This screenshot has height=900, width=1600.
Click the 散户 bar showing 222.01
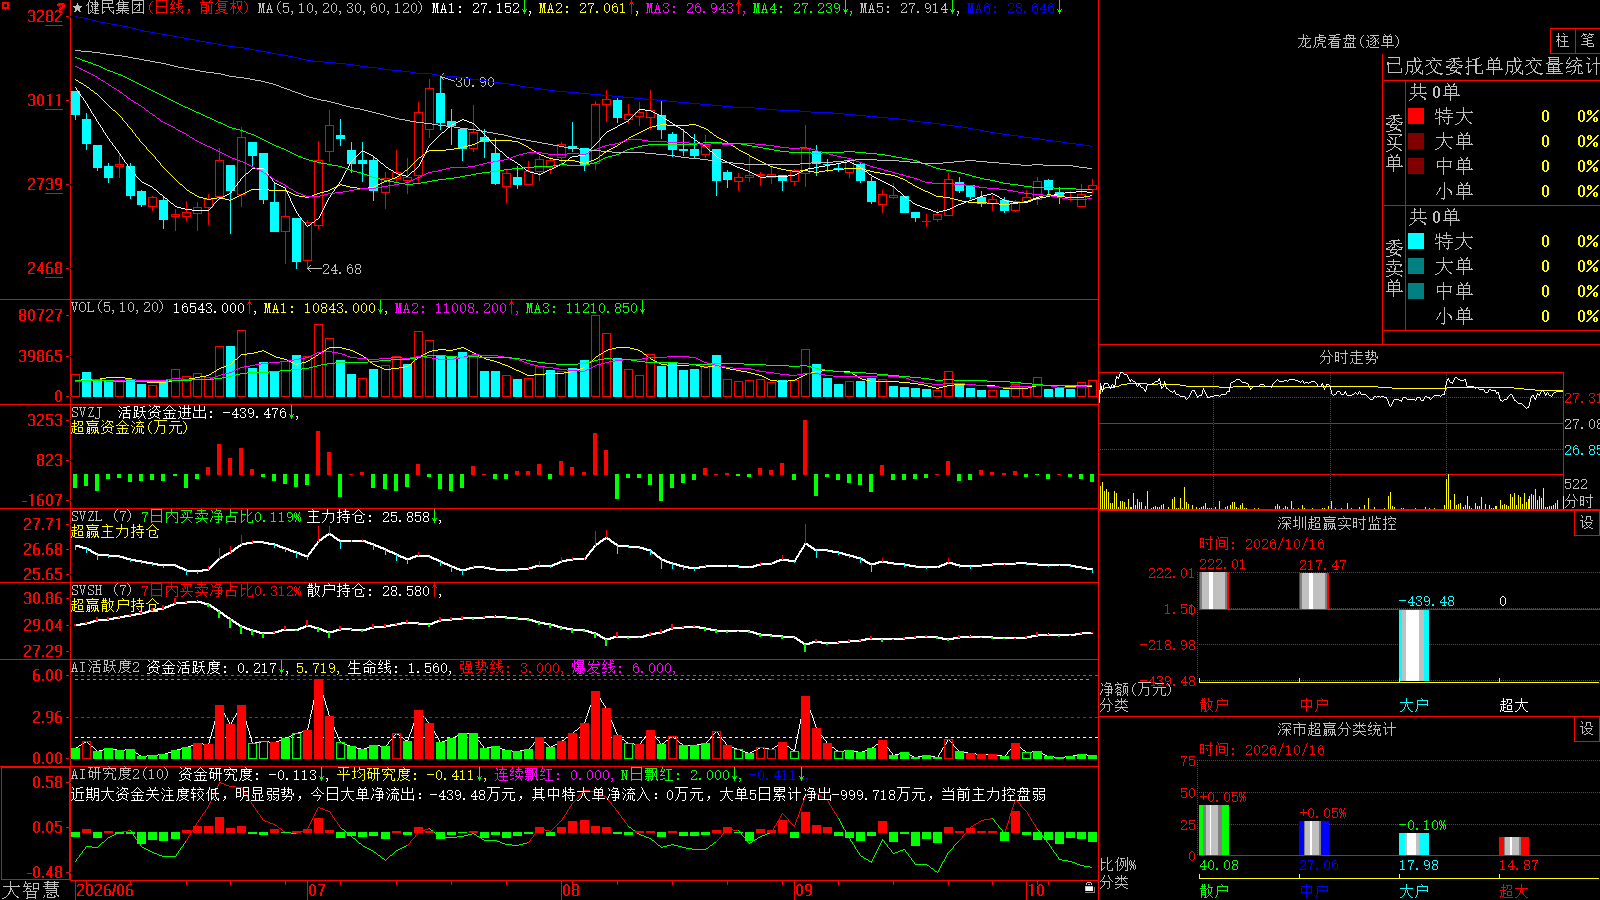click(x=1213, y=590)
